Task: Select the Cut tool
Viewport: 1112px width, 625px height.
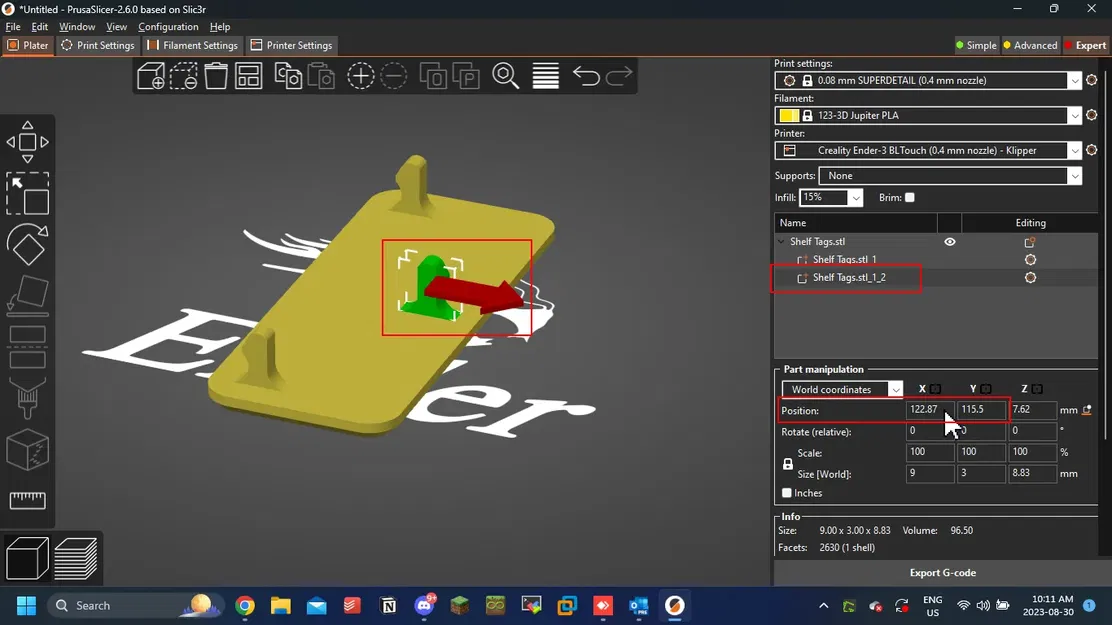Action: [28, 346]
